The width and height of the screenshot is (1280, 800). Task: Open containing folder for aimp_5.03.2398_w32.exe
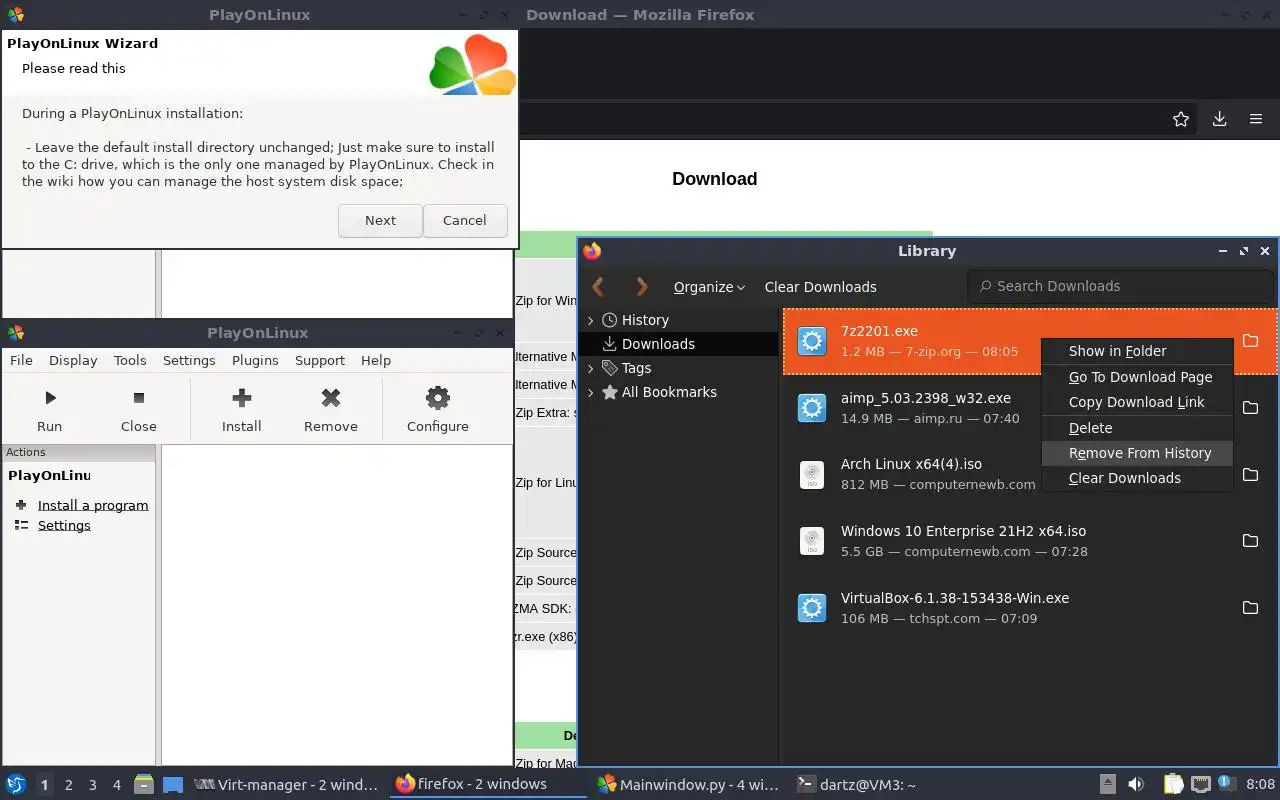1250,408
